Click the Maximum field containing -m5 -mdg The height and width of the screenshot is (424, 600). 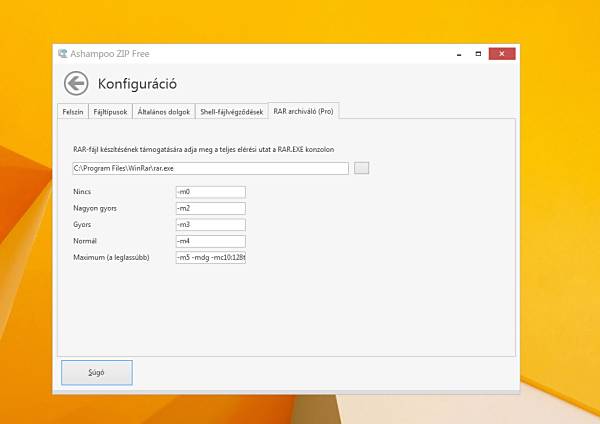tap(210, 258)
